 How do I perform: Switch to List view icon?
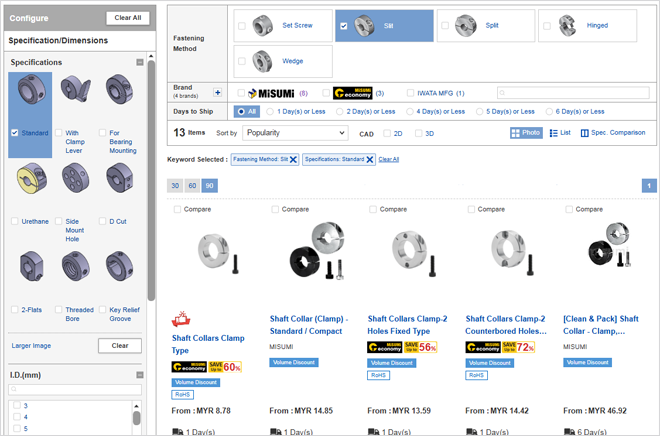tap(560, 132)
